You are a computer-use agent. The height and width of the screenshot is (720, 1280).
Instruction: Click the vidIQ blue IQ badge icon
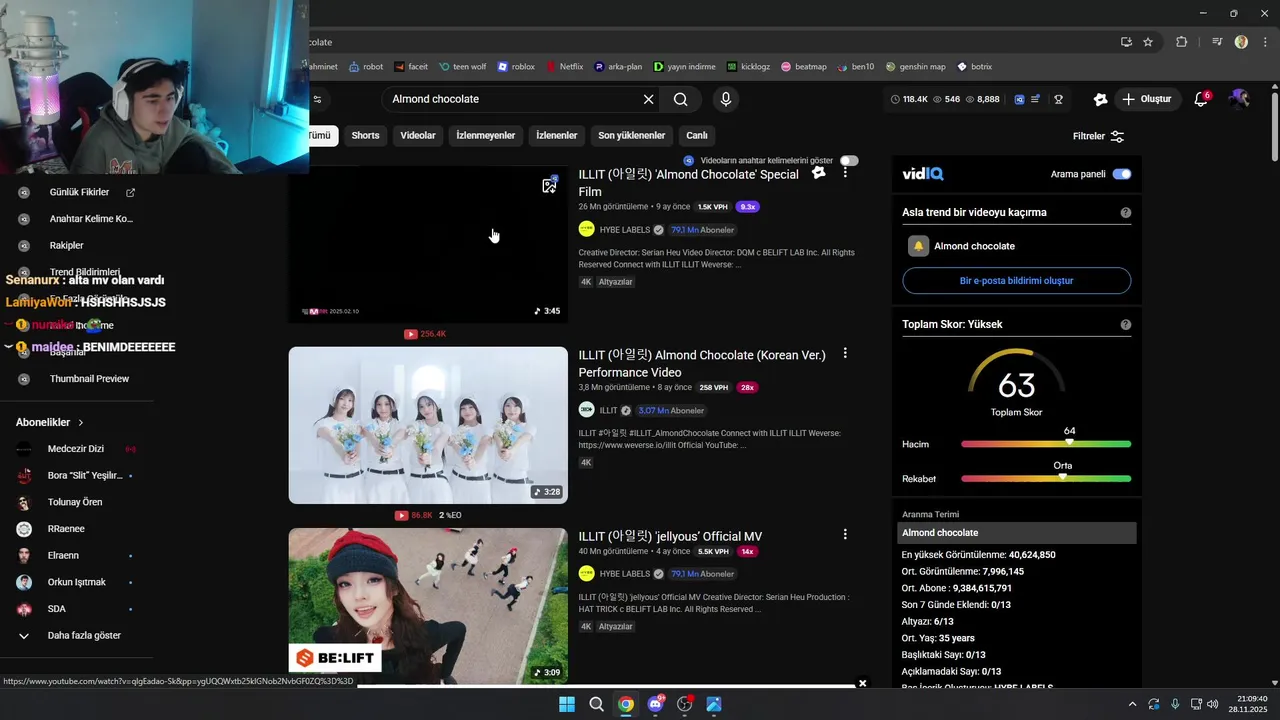tap(1019, 99)
